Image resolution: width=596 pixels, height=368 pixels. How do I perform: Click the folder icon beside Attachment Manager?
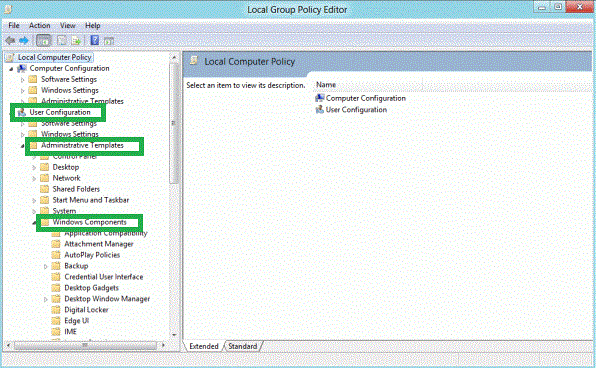click(56, 244)
